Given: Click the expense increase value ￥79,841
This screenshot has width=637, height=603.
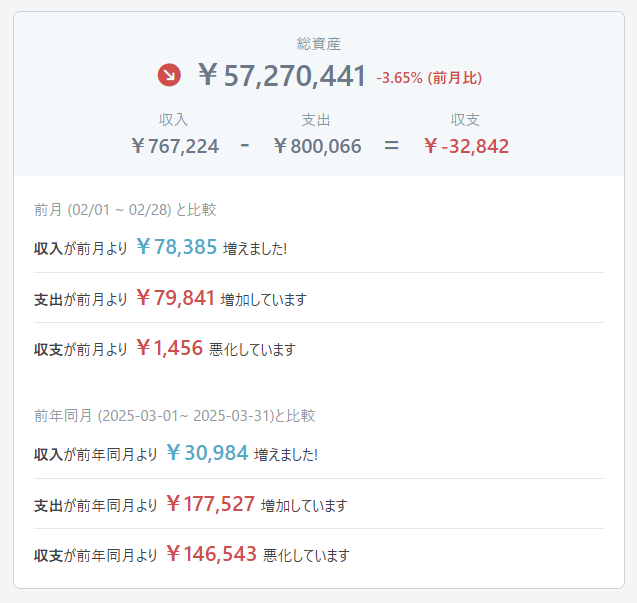Looking at the screenshot, I should point(175,298).
